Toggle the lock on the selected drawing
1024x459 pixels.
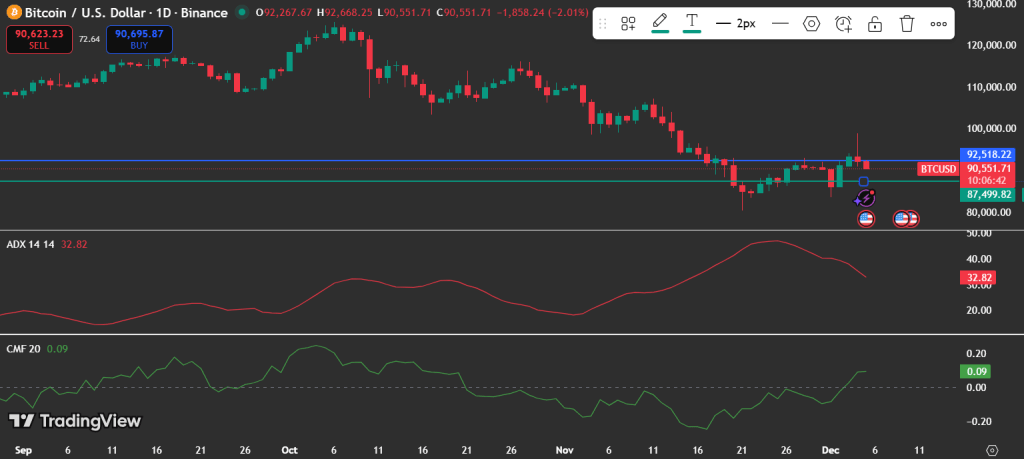[x=875, y=24]
